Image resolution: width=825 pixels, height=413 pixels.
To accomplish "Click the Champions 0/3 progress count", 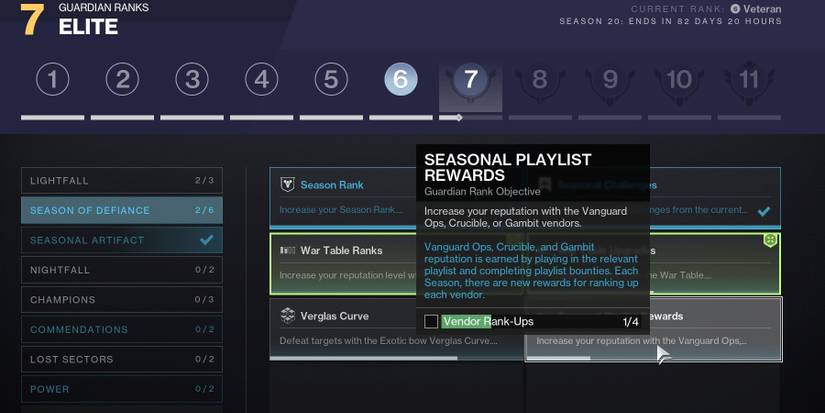I will (x=204, y=299).
